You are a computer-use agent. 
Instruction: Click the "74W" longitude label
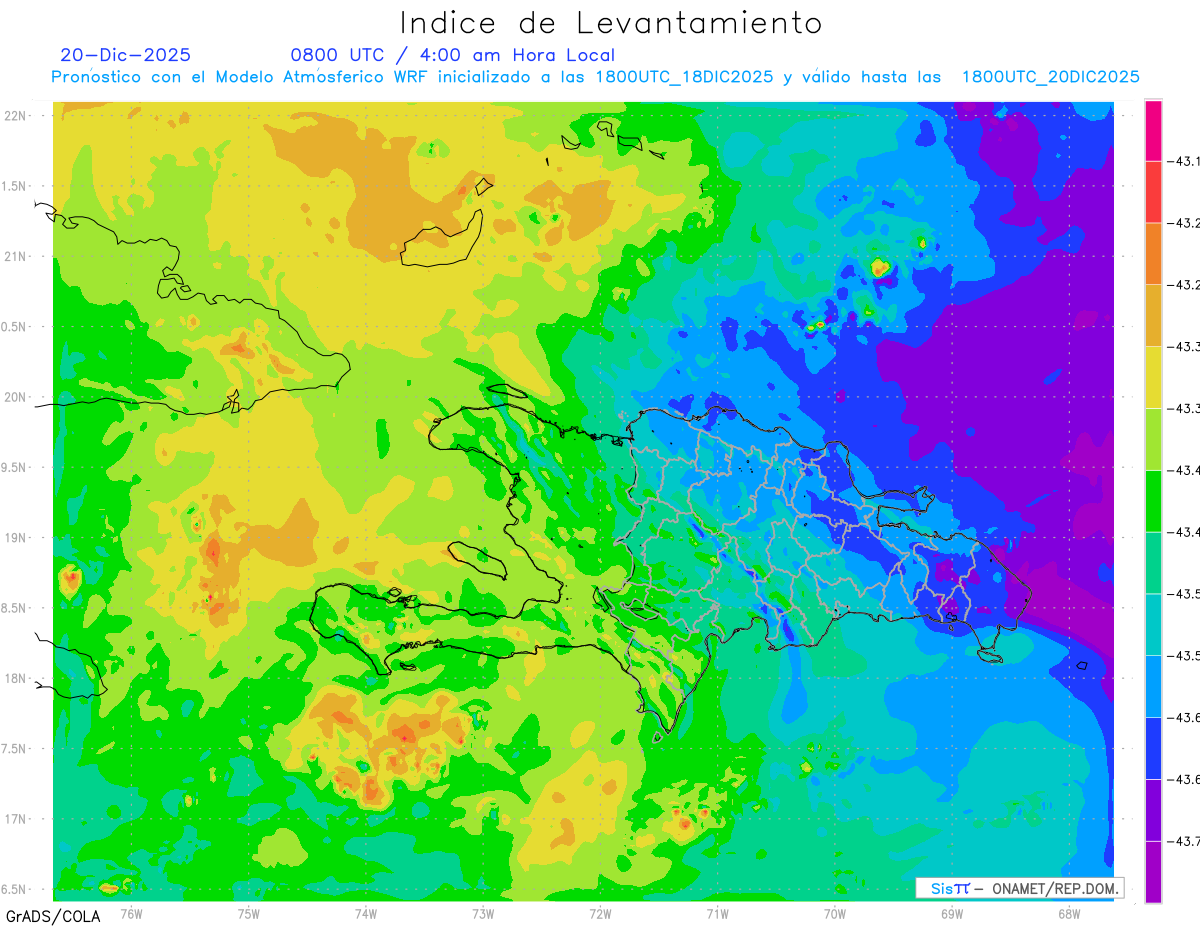point(366,913)
